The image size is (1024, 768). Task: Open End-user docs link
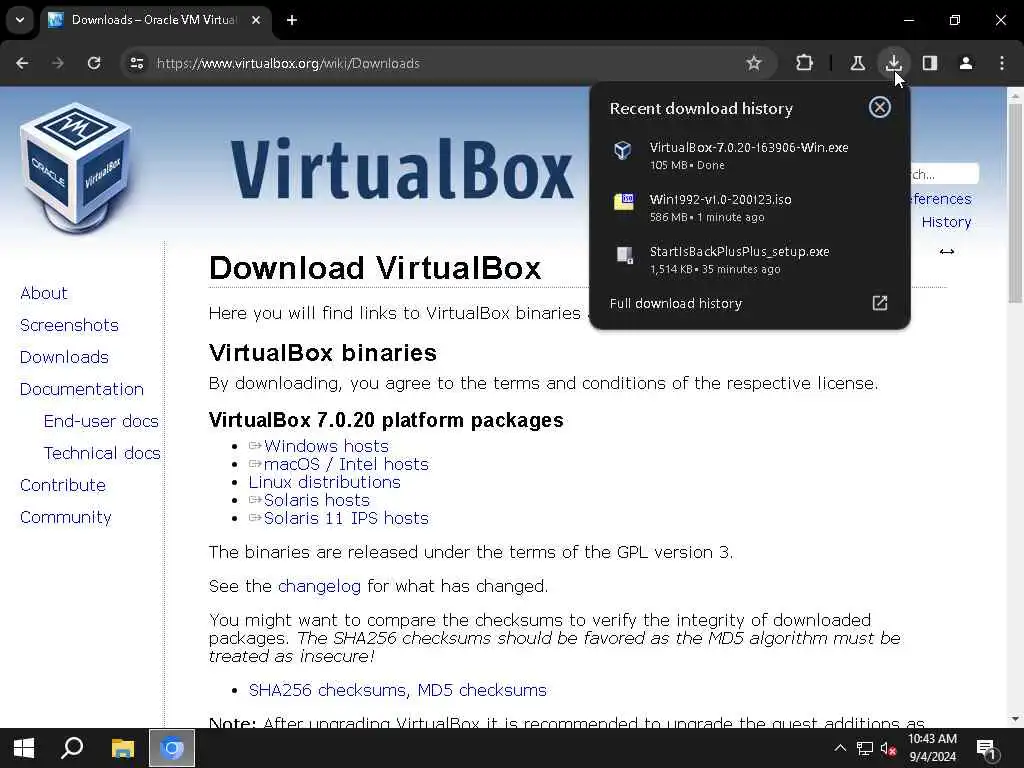tap(101, 421)
